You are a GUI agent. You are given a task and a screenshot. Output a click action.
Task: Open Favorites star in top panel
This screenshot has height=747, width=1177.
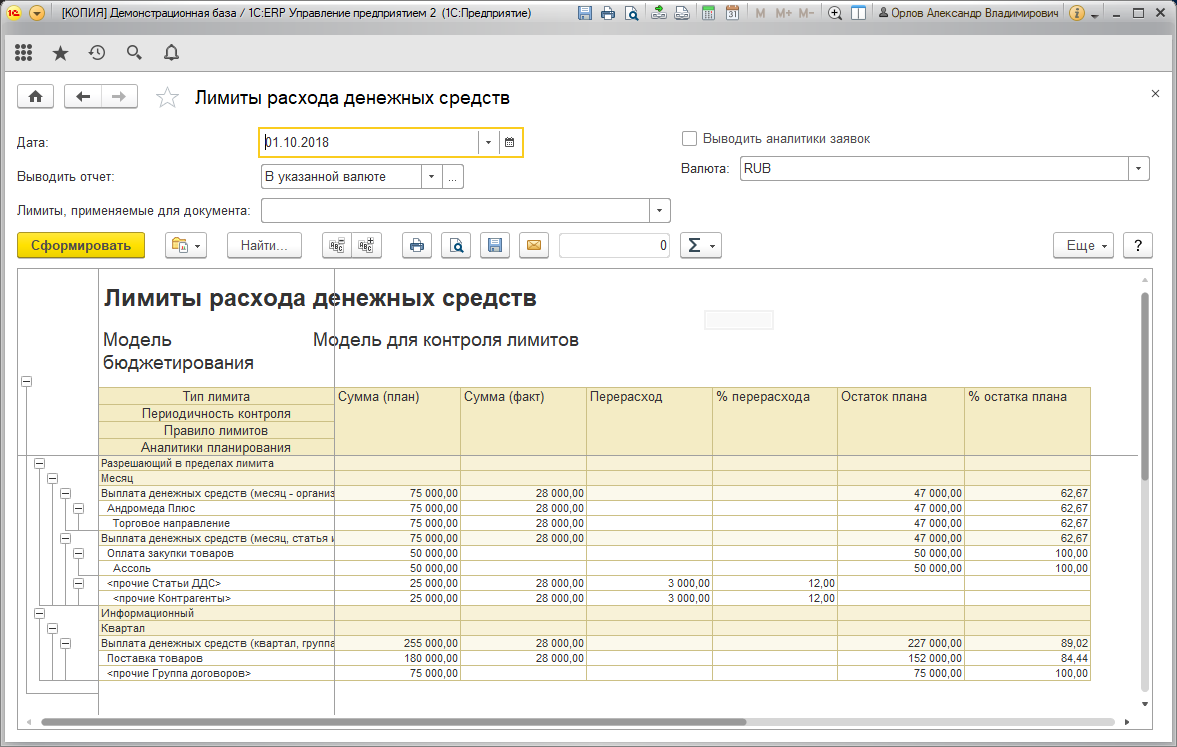click(x=60, y=53)
